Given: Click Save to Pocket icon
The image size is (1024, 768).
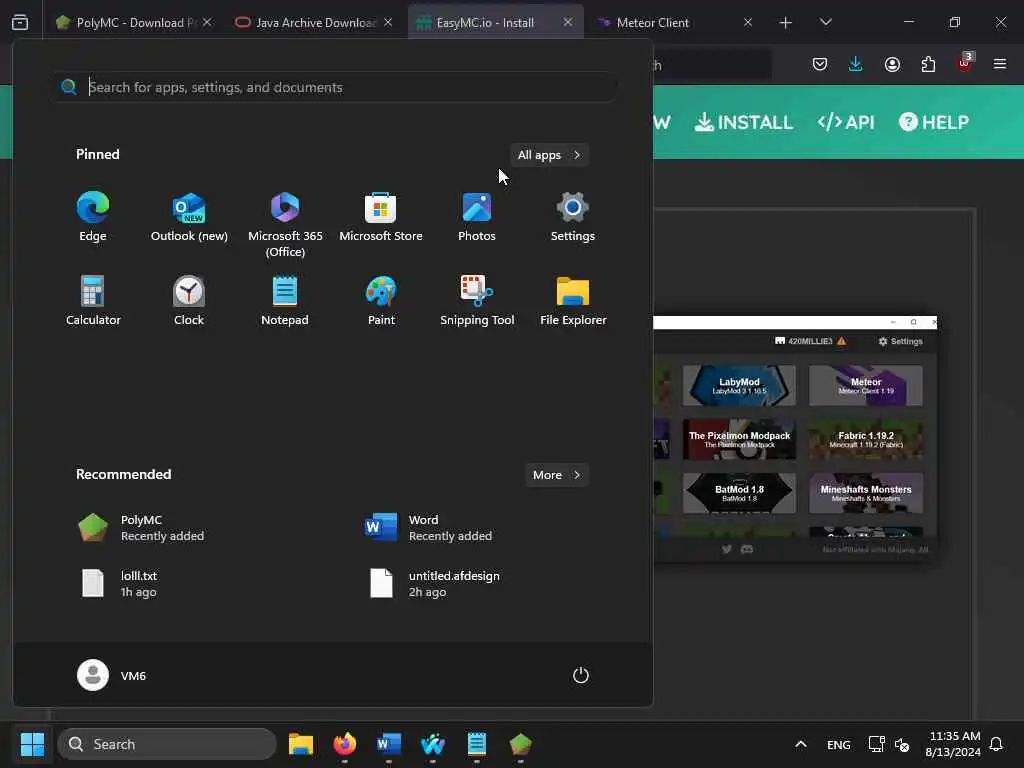Looking at the screenshot, I should [x=820, y=64].
